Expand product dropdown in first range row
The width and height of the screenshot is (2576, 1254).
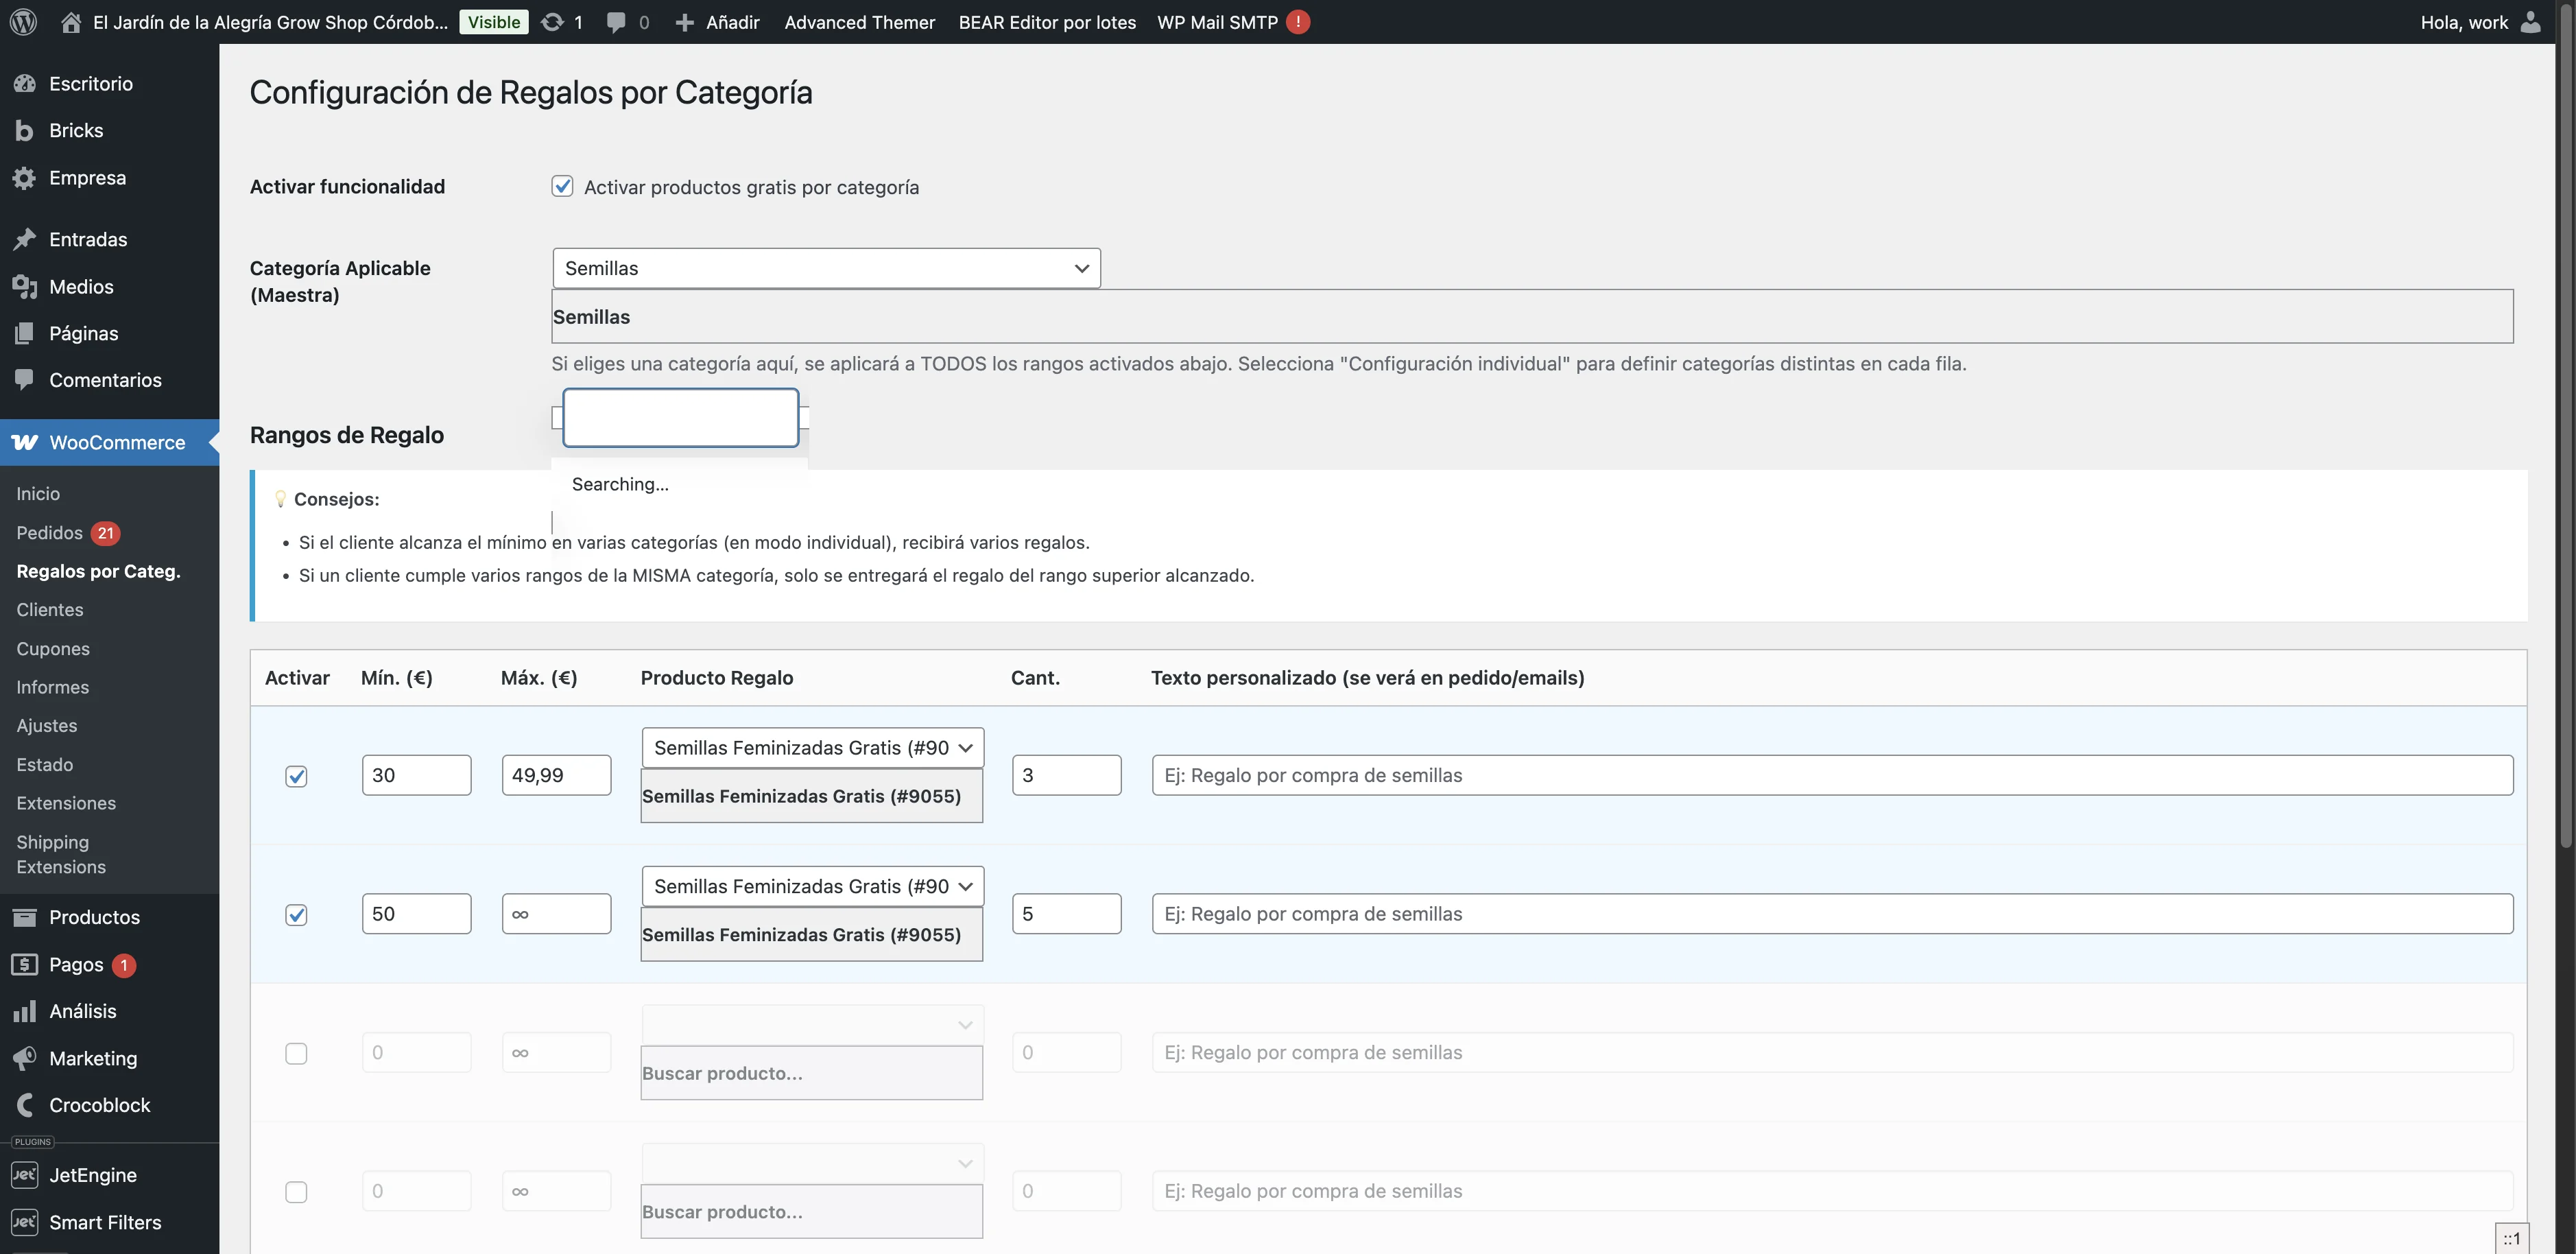[x=812, y=748]
